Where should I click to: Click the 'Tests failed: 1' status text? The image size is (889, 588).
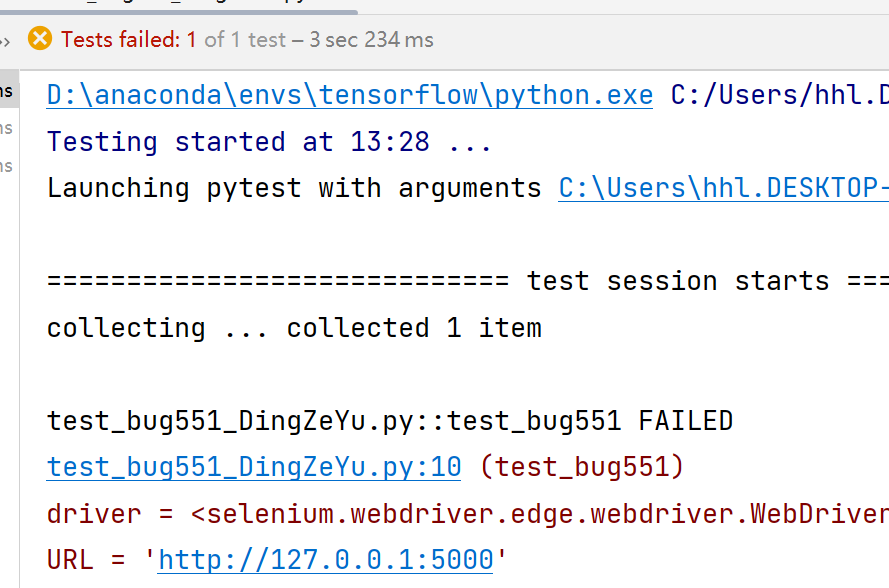click(129, 40)
